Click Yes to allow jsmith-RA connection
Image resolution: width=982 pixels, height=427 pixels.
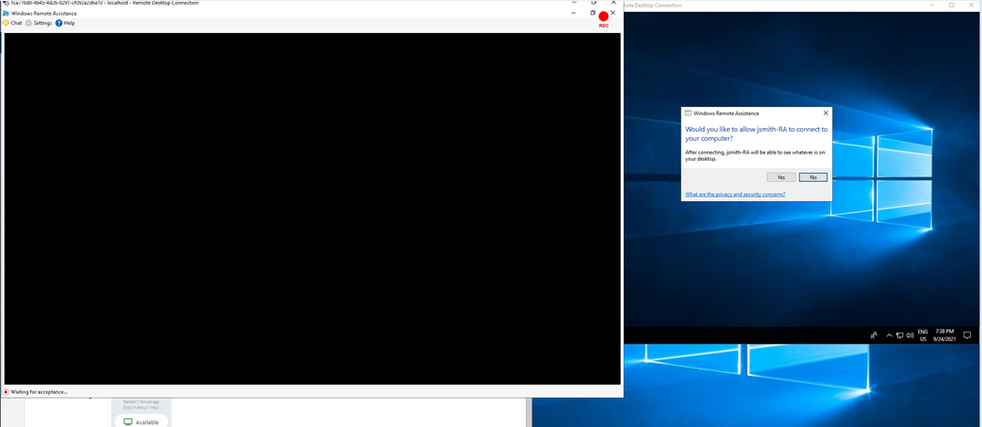point(781,177)
